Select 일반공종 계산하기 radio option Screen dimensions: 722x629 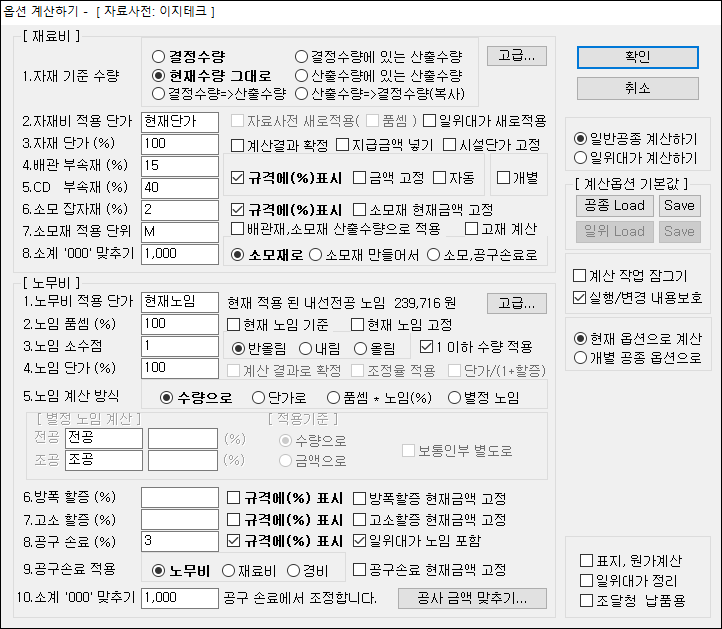point(636,139)
